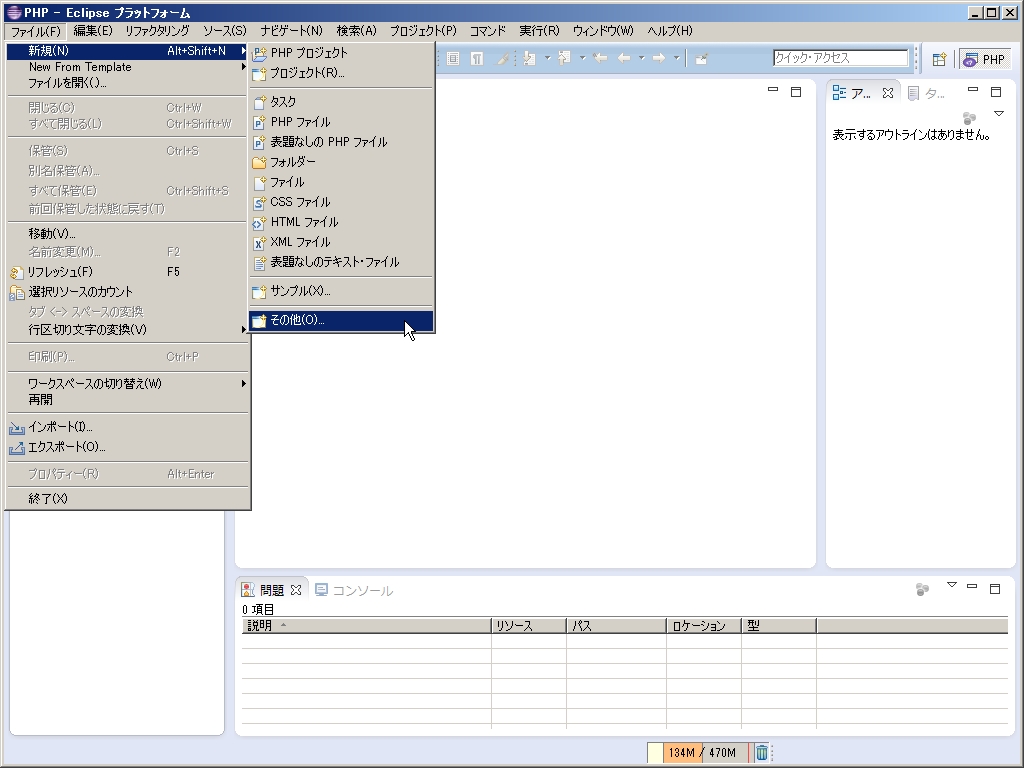Click 再開 in the File menu

pyautogui.click(x=127, y=399)
